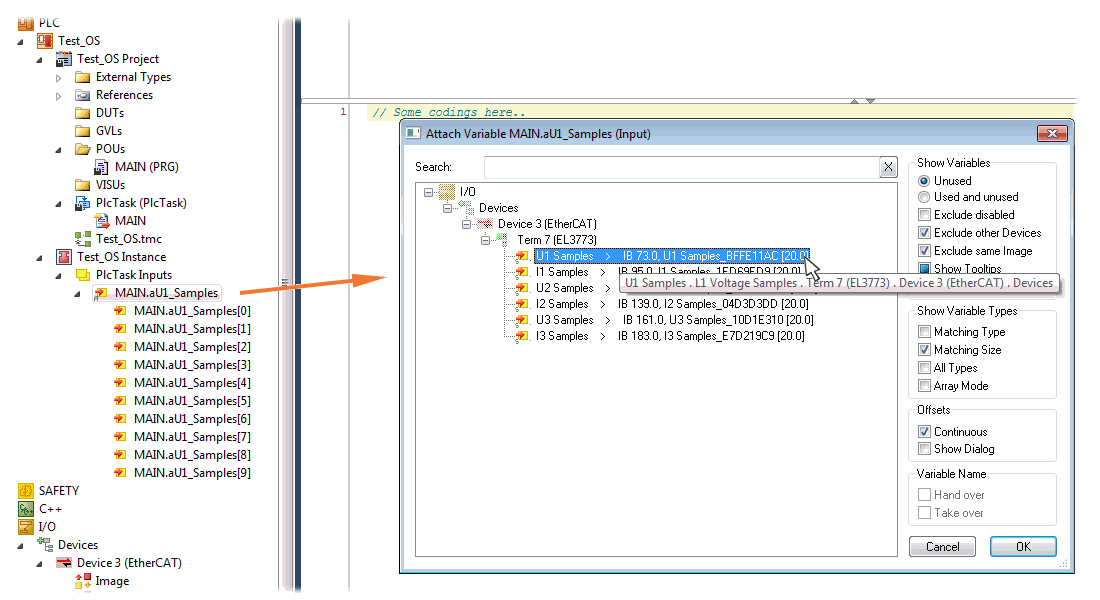Click the SAFETY node icon

point(26,491)
